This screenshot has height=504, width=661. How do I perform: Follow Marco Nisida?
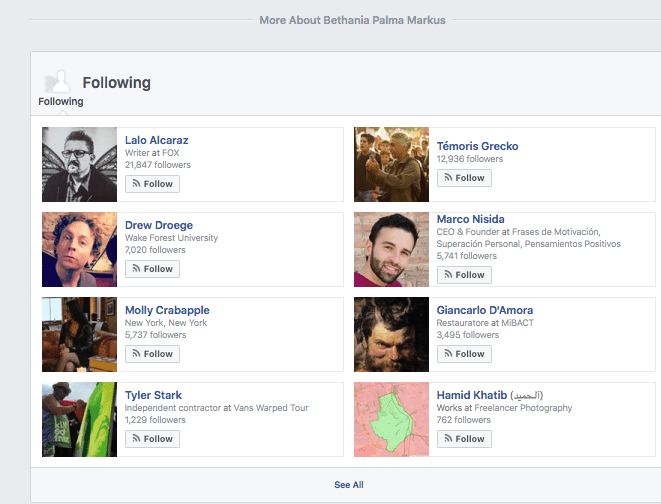pyautogui.click(x=464, y=275)
